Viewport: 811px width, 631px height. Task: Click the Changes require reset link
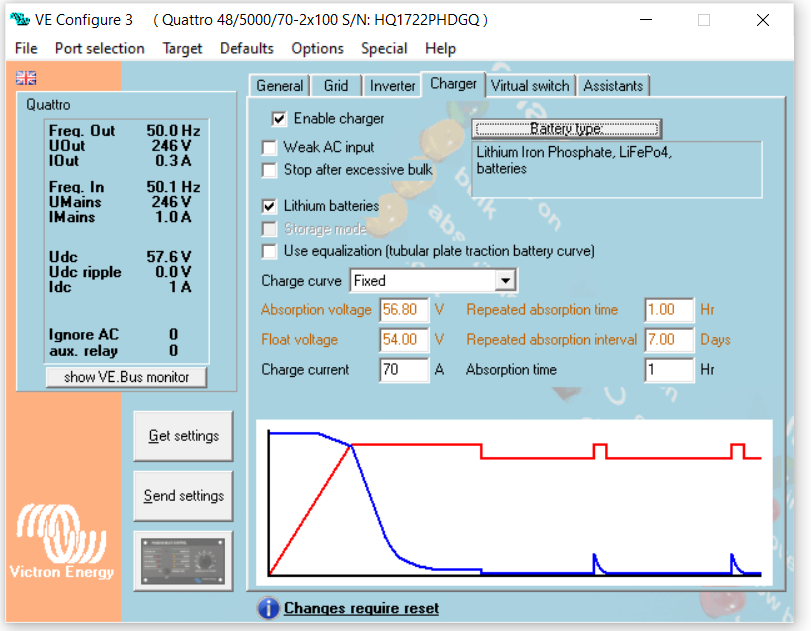(x=361, y=608)
